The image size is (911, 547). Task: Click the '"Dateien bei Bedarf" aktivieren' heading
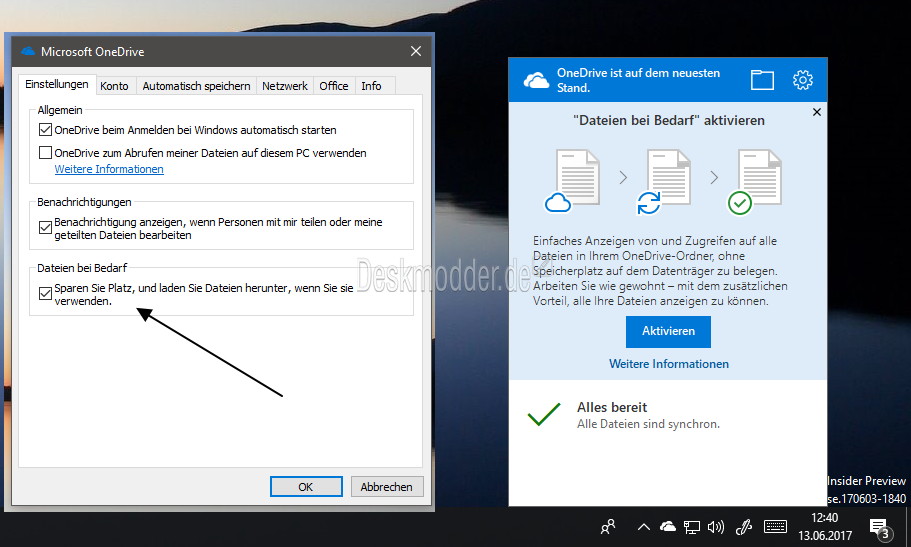point(669,120)
